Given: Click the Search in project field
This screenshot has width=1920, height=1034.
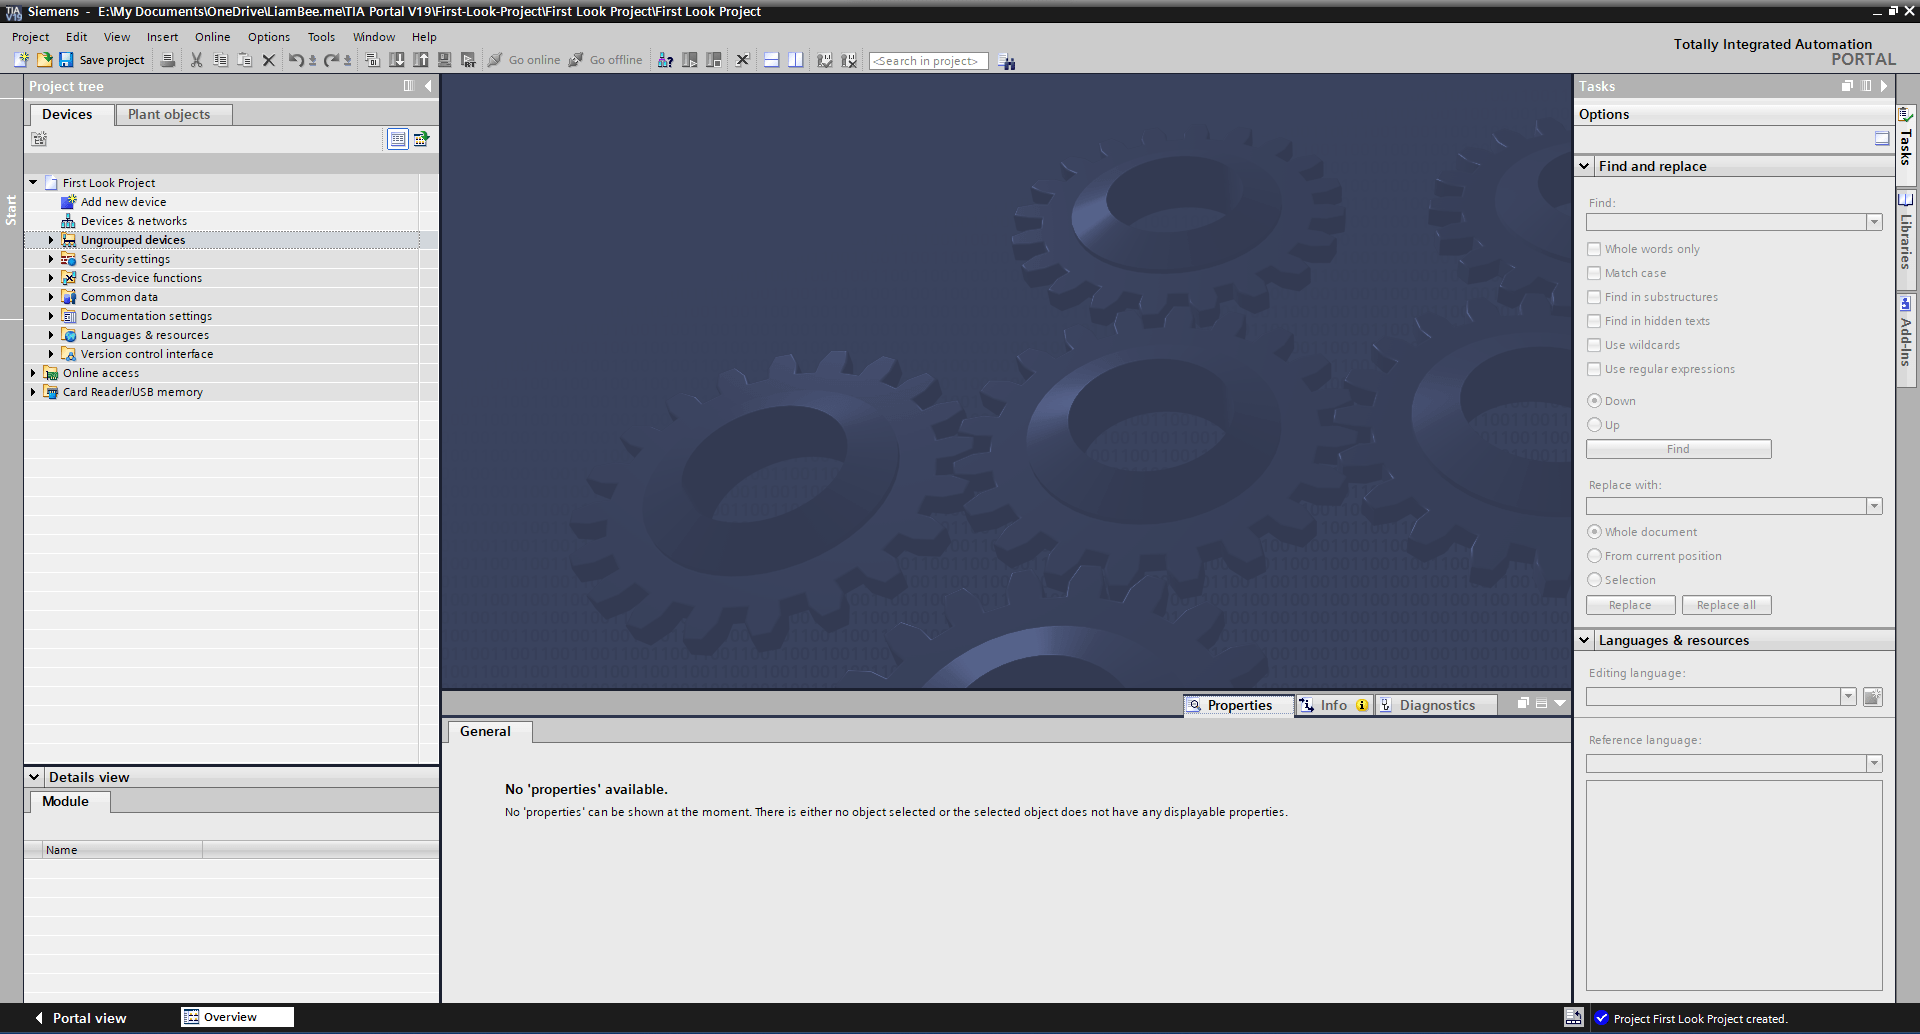Looking at the screenshot, I should [x=927, y=61].
